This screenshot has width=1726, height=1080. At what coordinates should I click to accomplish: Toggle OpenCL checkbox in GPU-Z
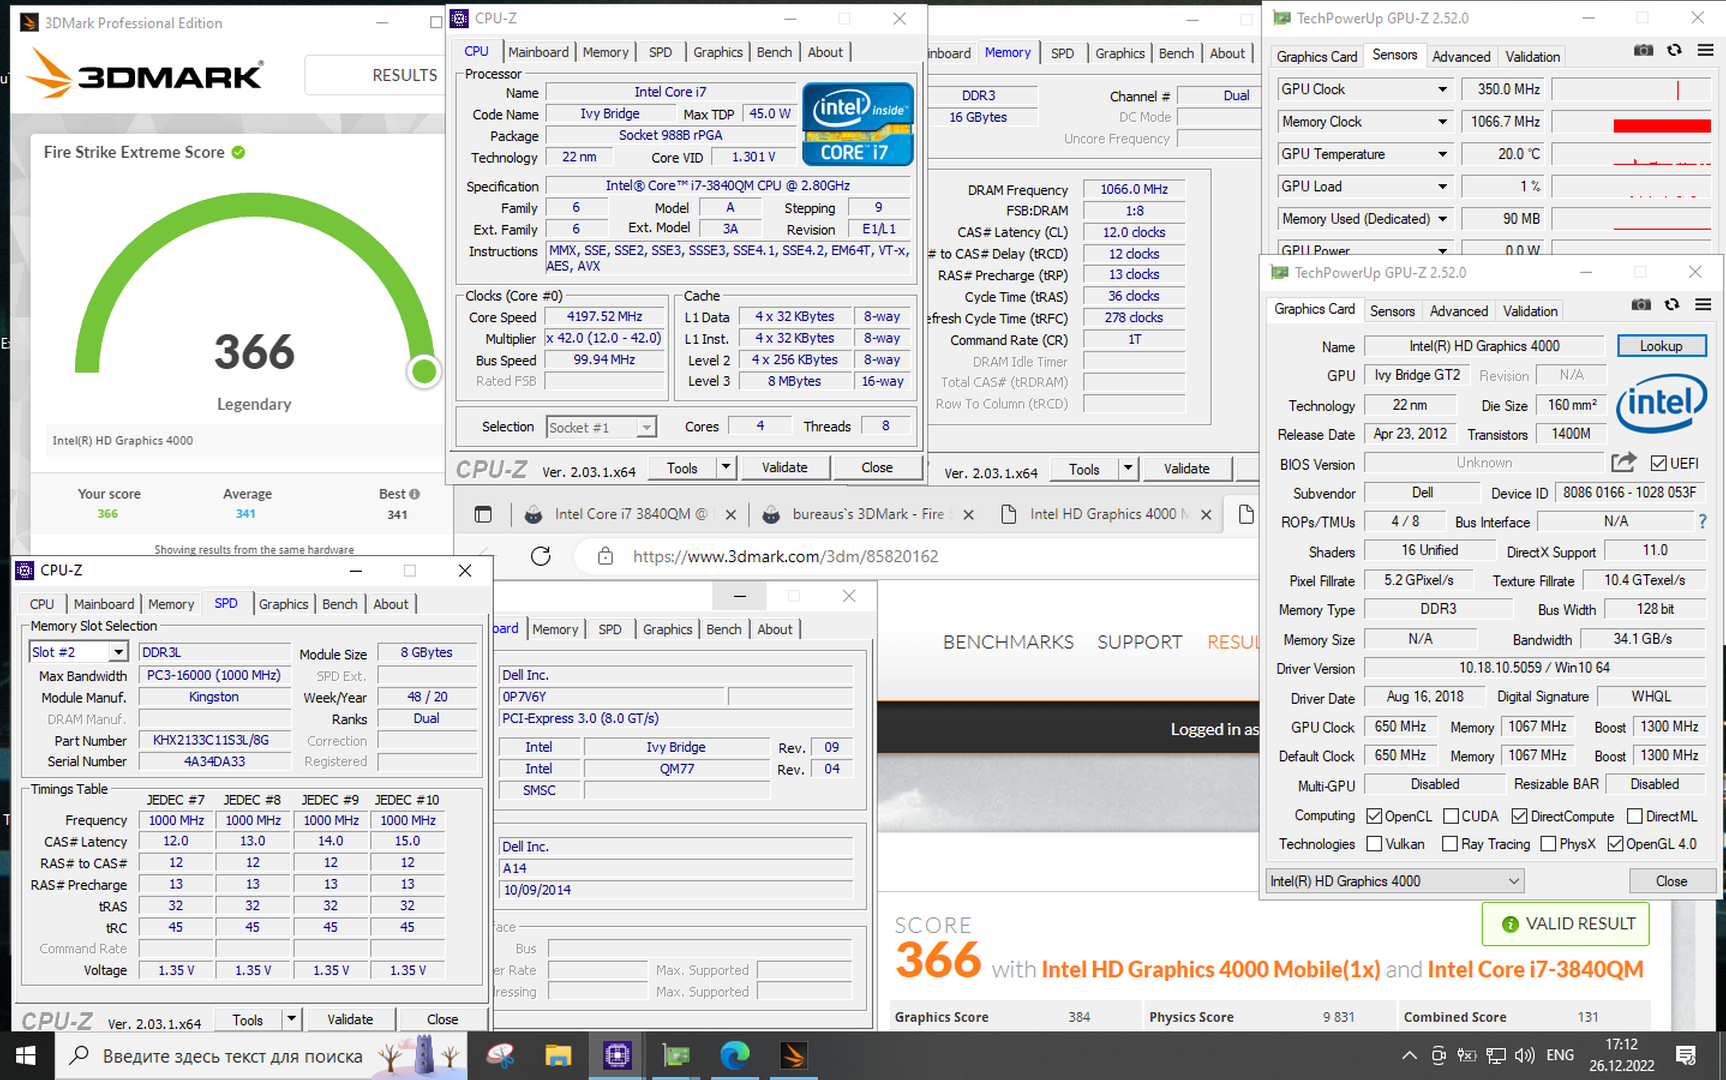[1374, 816]
